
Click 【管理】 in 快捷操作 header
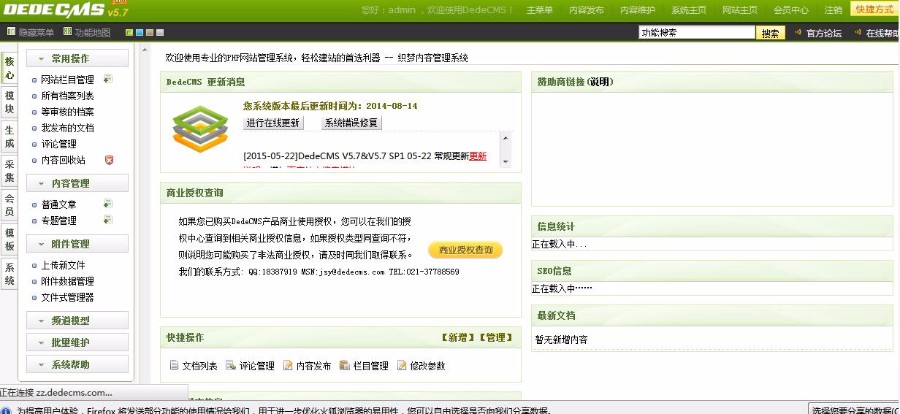coord(495,338)
